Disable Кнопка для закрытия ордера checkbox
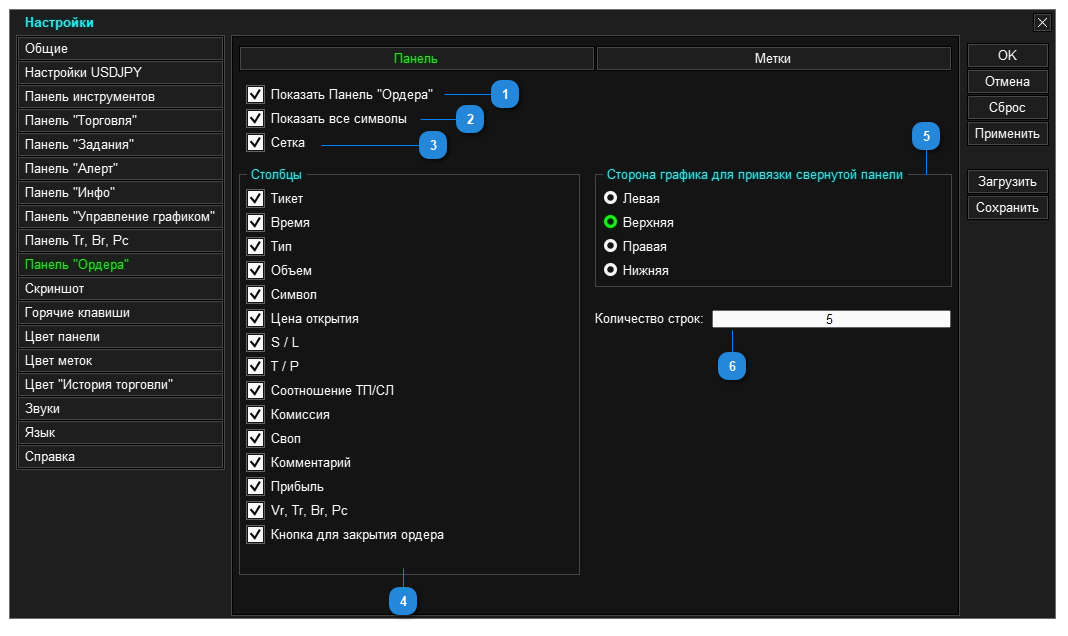The height and width of the screenshot is (636, 1068). 255,535
